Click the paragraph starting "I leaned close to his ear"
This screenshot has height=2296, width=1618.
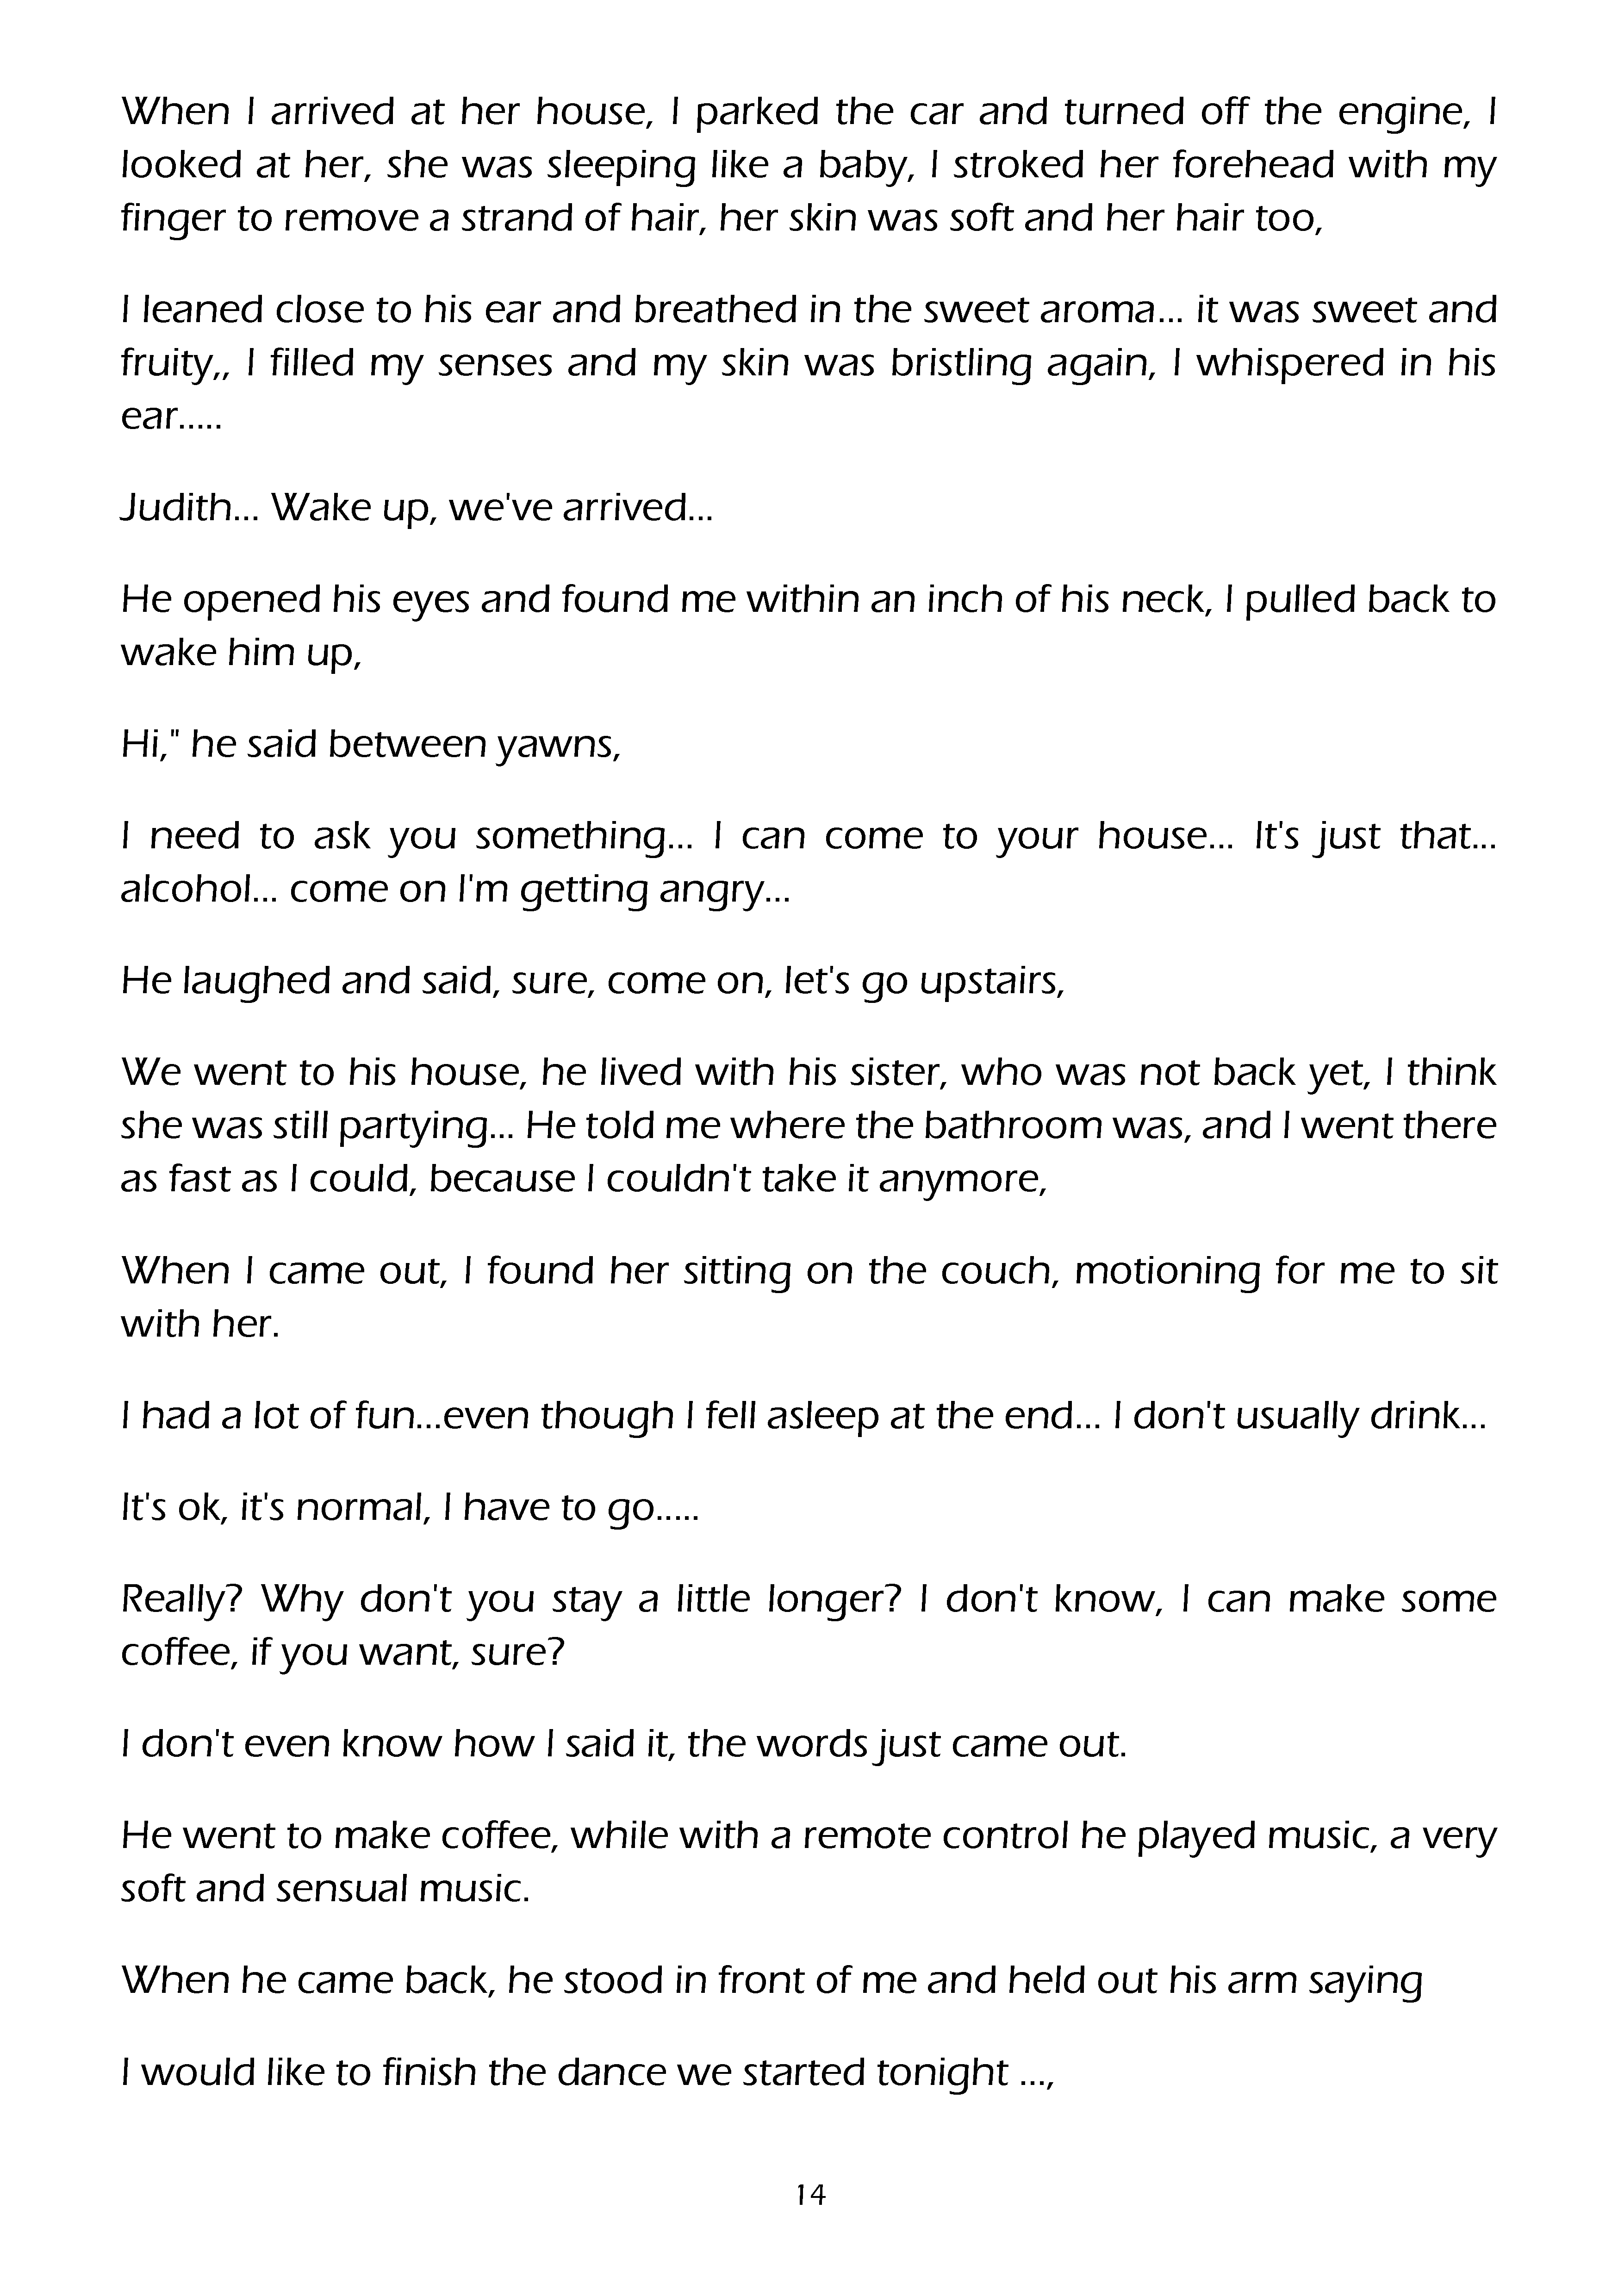click(808, 363)
